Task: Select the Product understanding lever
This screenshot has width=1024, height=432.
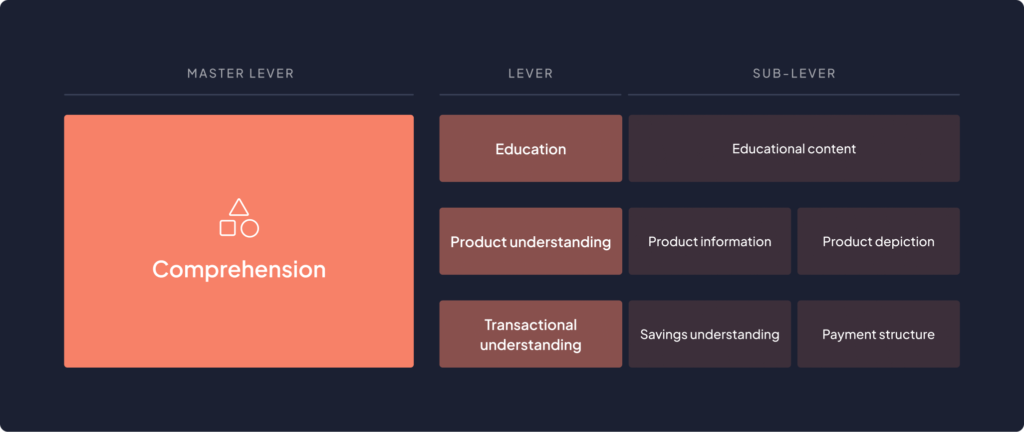Action: click(x=530, y=242)
